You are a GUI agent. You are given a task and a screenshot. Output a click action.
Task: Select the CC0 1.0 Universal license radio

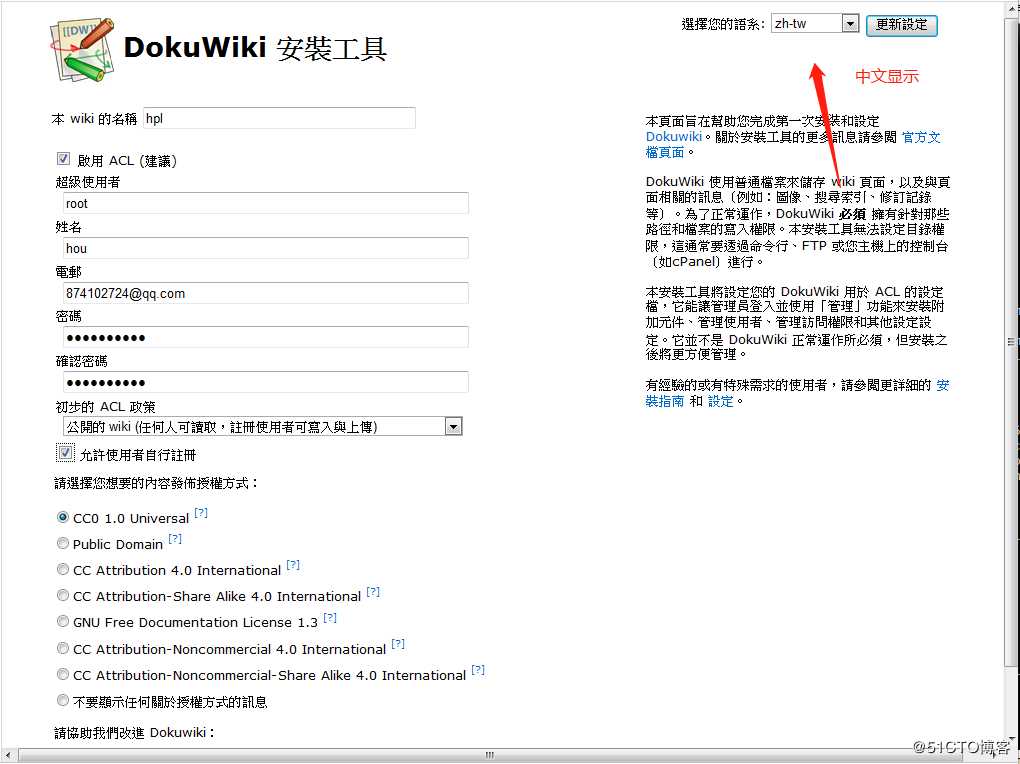click(62, 517)
